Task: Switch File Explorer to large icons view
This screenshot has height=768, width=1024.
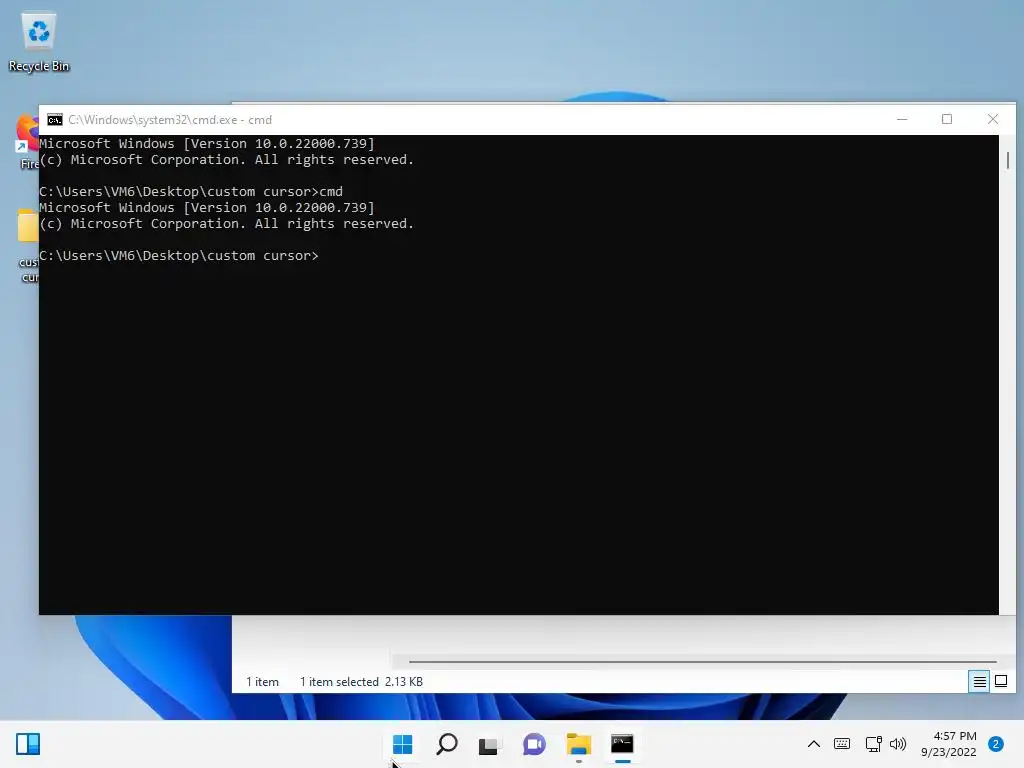Action: point(1000,682)
